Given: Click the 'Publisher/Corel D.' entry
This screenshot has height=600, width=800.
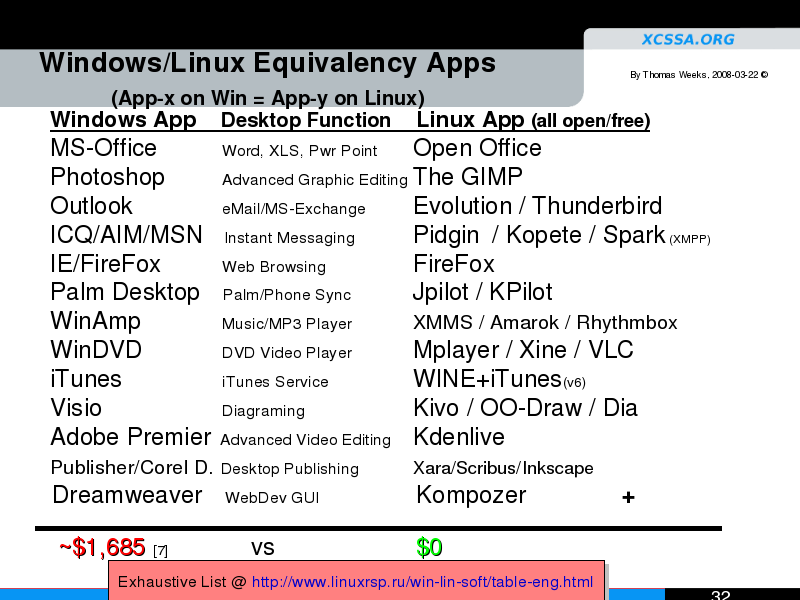Looking at the screenshot, I should [132, 467].
